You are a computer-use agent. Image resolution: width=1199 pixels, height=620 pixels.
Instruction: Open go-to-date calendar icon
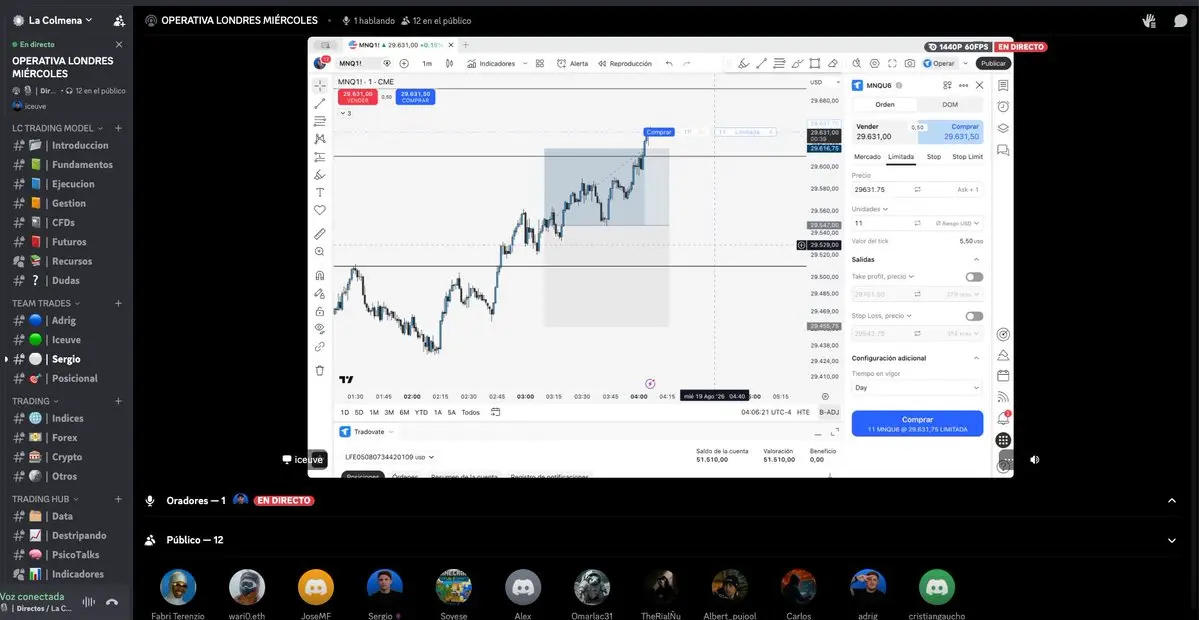[496, 412]
